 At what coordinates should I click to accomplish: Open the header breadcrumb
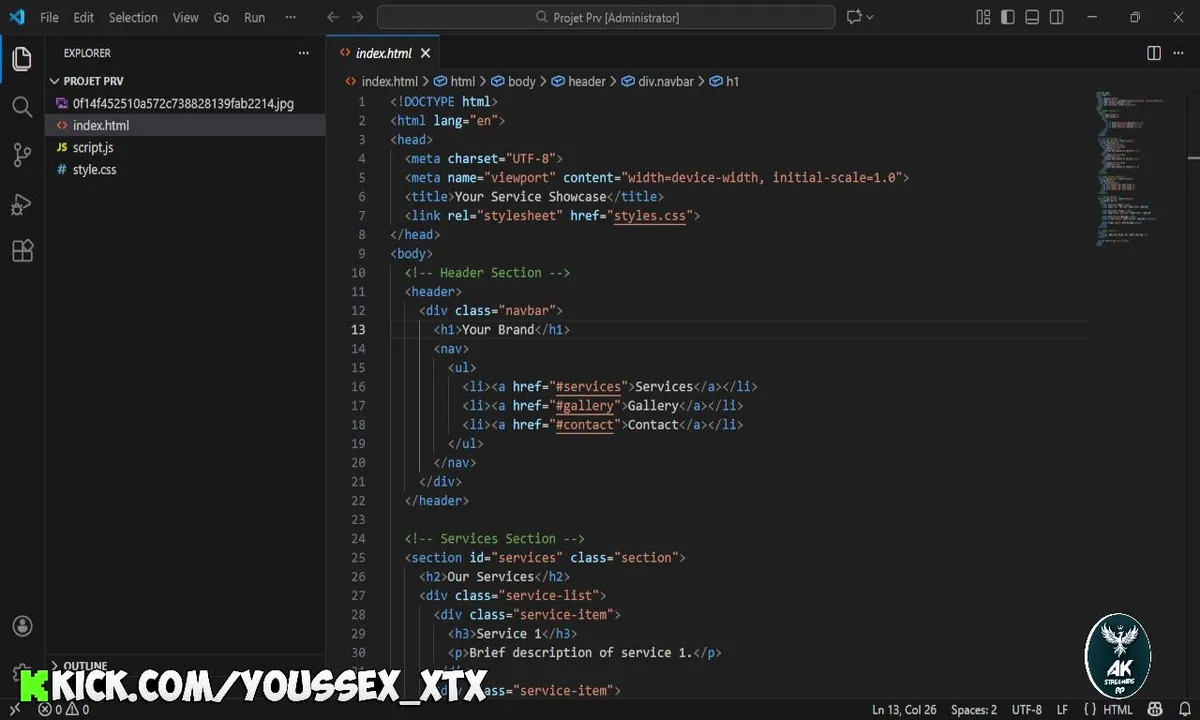(x=579, y=81)
